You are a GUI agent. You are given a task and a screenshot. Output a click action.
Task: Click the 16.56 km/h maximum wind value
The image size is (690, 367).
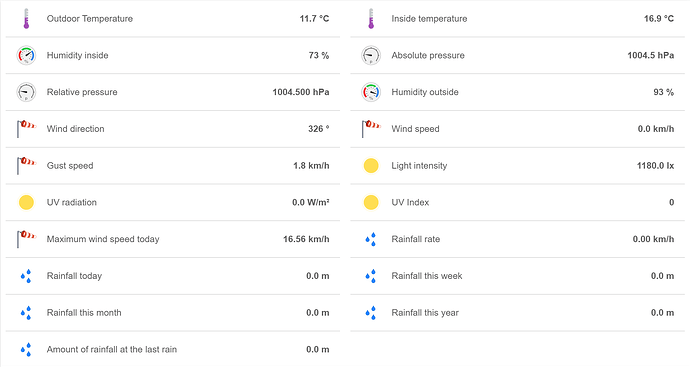pos(306,239)
